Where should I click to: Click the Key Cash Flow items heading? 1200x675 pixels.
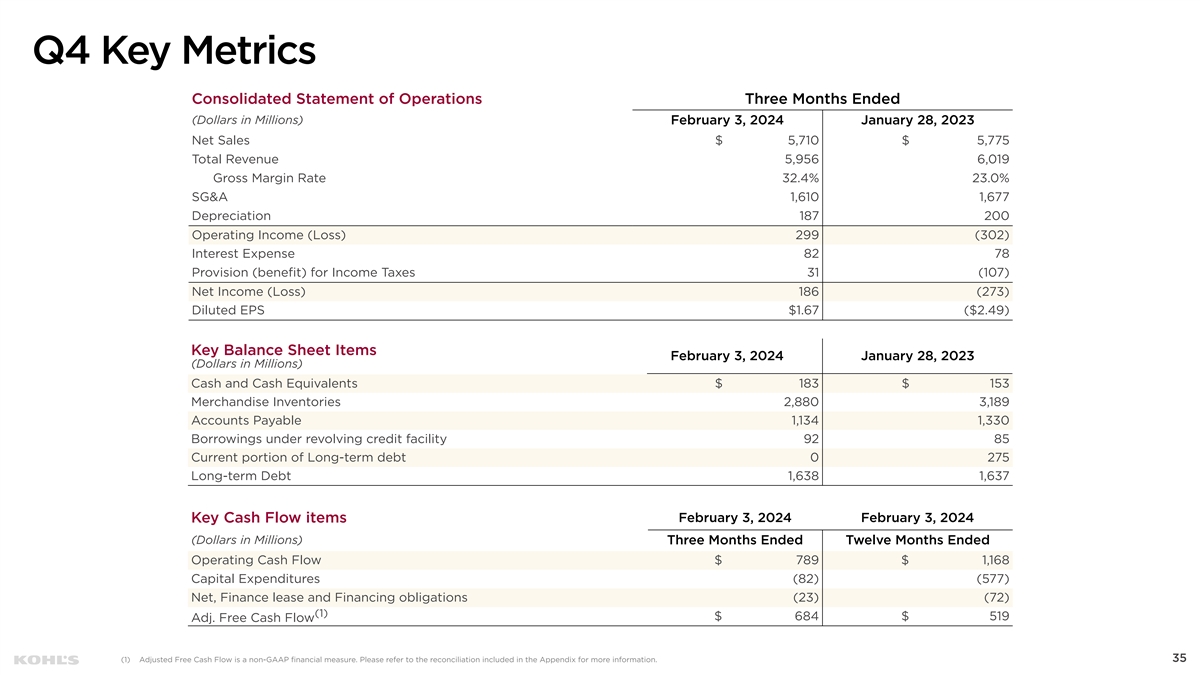pyautogui.click(x=268, y=518)
